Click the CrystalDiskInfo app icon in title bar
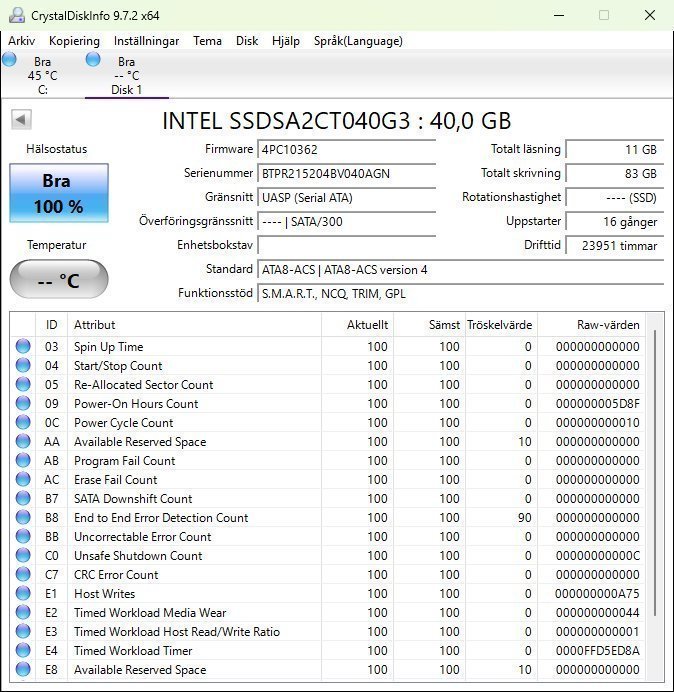 click(15, 15)
